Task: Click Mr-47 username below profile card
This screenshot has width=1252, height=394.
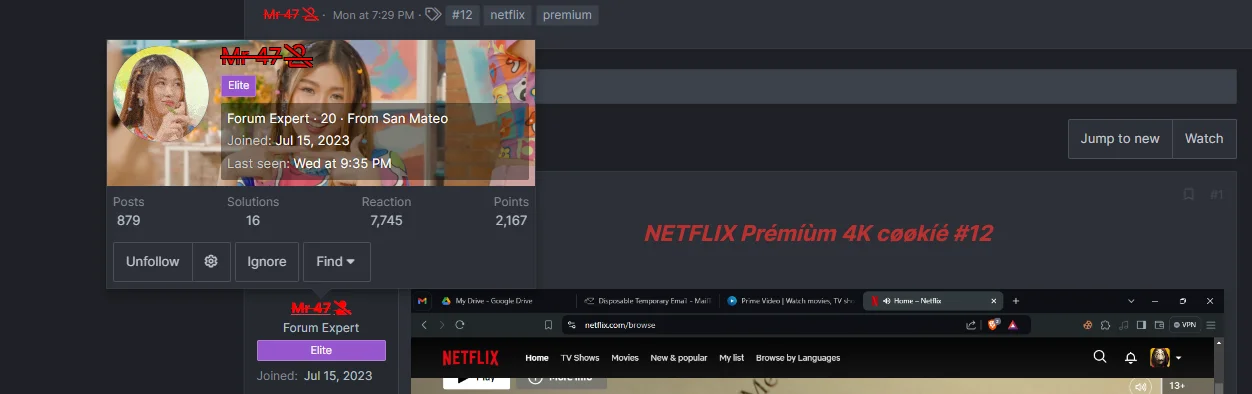Action: 321,308
